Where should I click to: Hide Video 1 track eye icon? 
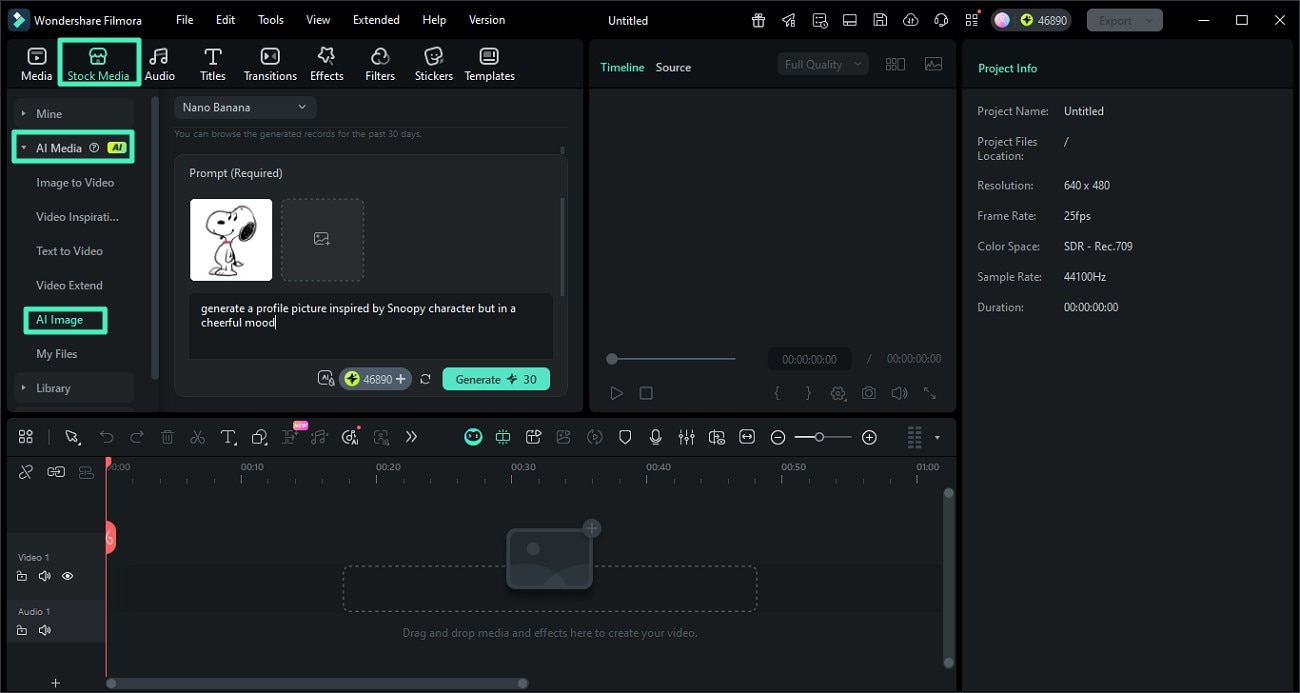(68, 576)
